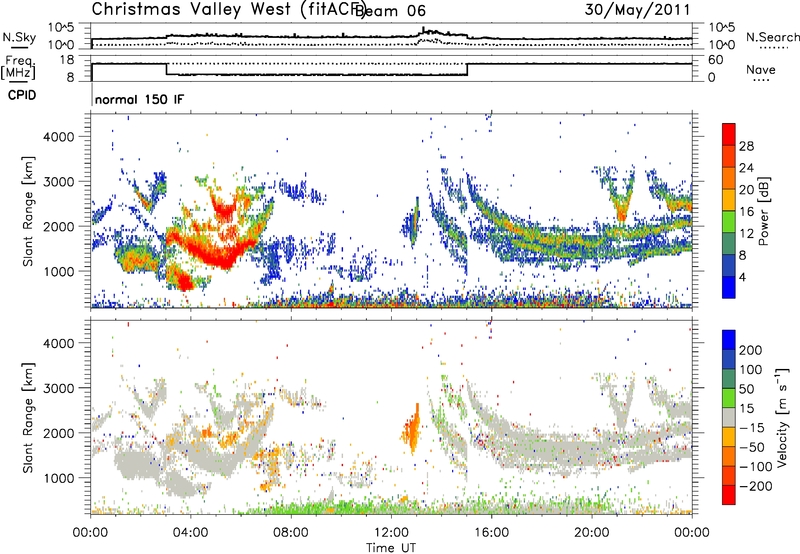This screenshot has height=554, width=800.
Task: Click the '2000' tick on the power panel
Action: pyautogui.click(x=58, y=226)
